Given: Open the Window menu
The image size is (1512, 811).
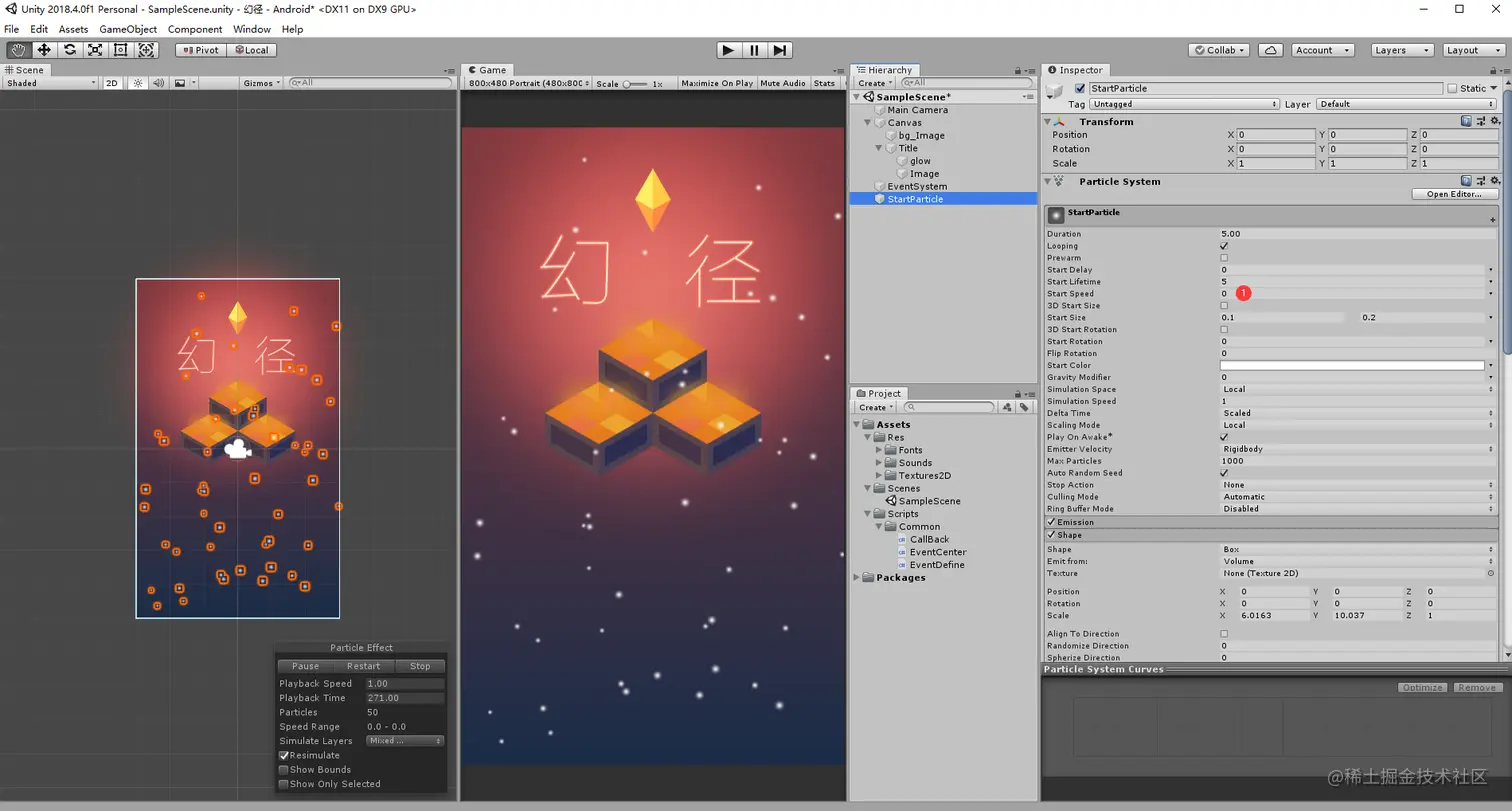Looking at the screenshot, I should pos(252,29).
